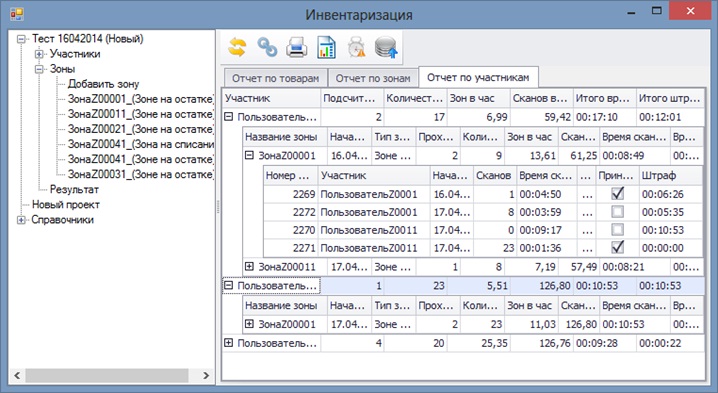This screenshot has width=718, height=393.
Task: Click the chain link toolbar icon
Action: tap(267, 47)
